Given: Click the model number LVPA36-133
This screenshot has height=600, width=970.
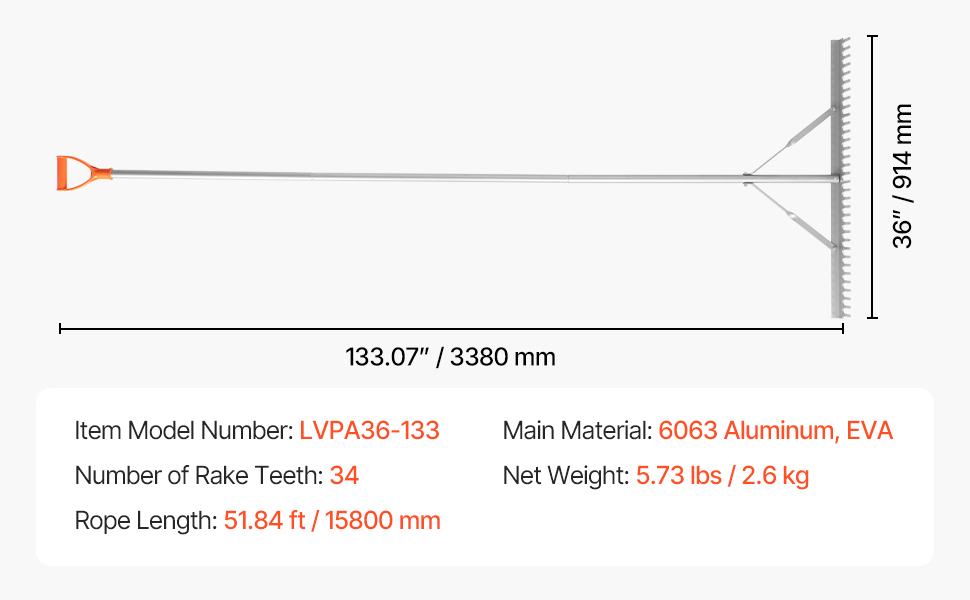Looking at the screenshot, I should [x=369, y=431].
